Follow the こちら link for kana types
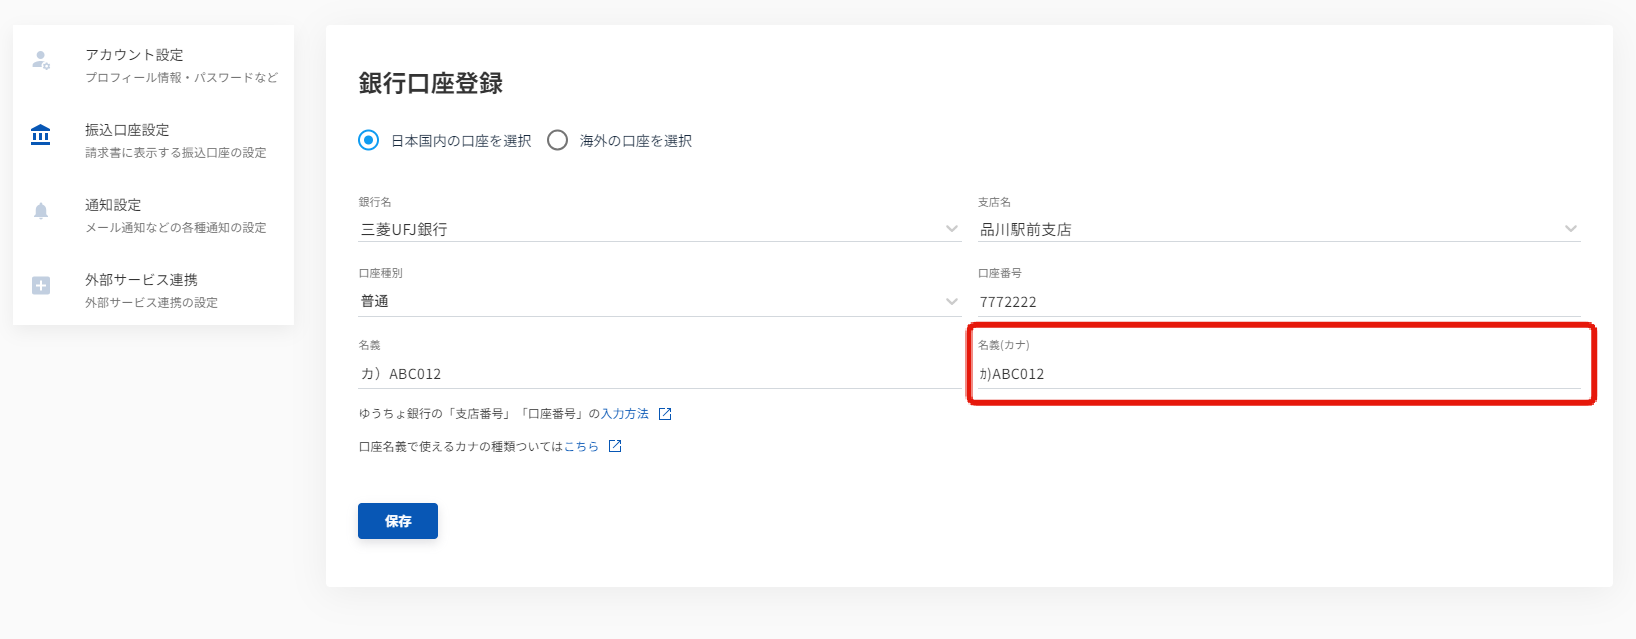This screenshot has width=1636, height=639. tap(581, 447)
